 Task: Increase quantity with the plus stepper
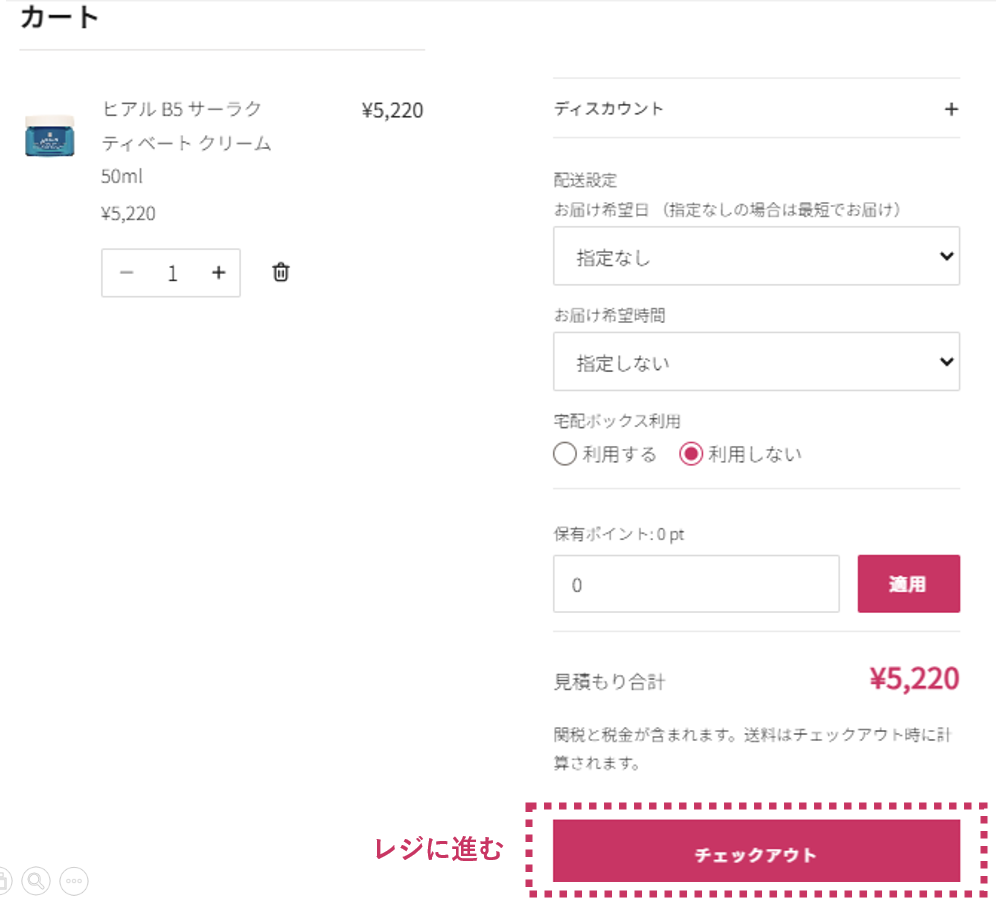(x=219, y=273)
